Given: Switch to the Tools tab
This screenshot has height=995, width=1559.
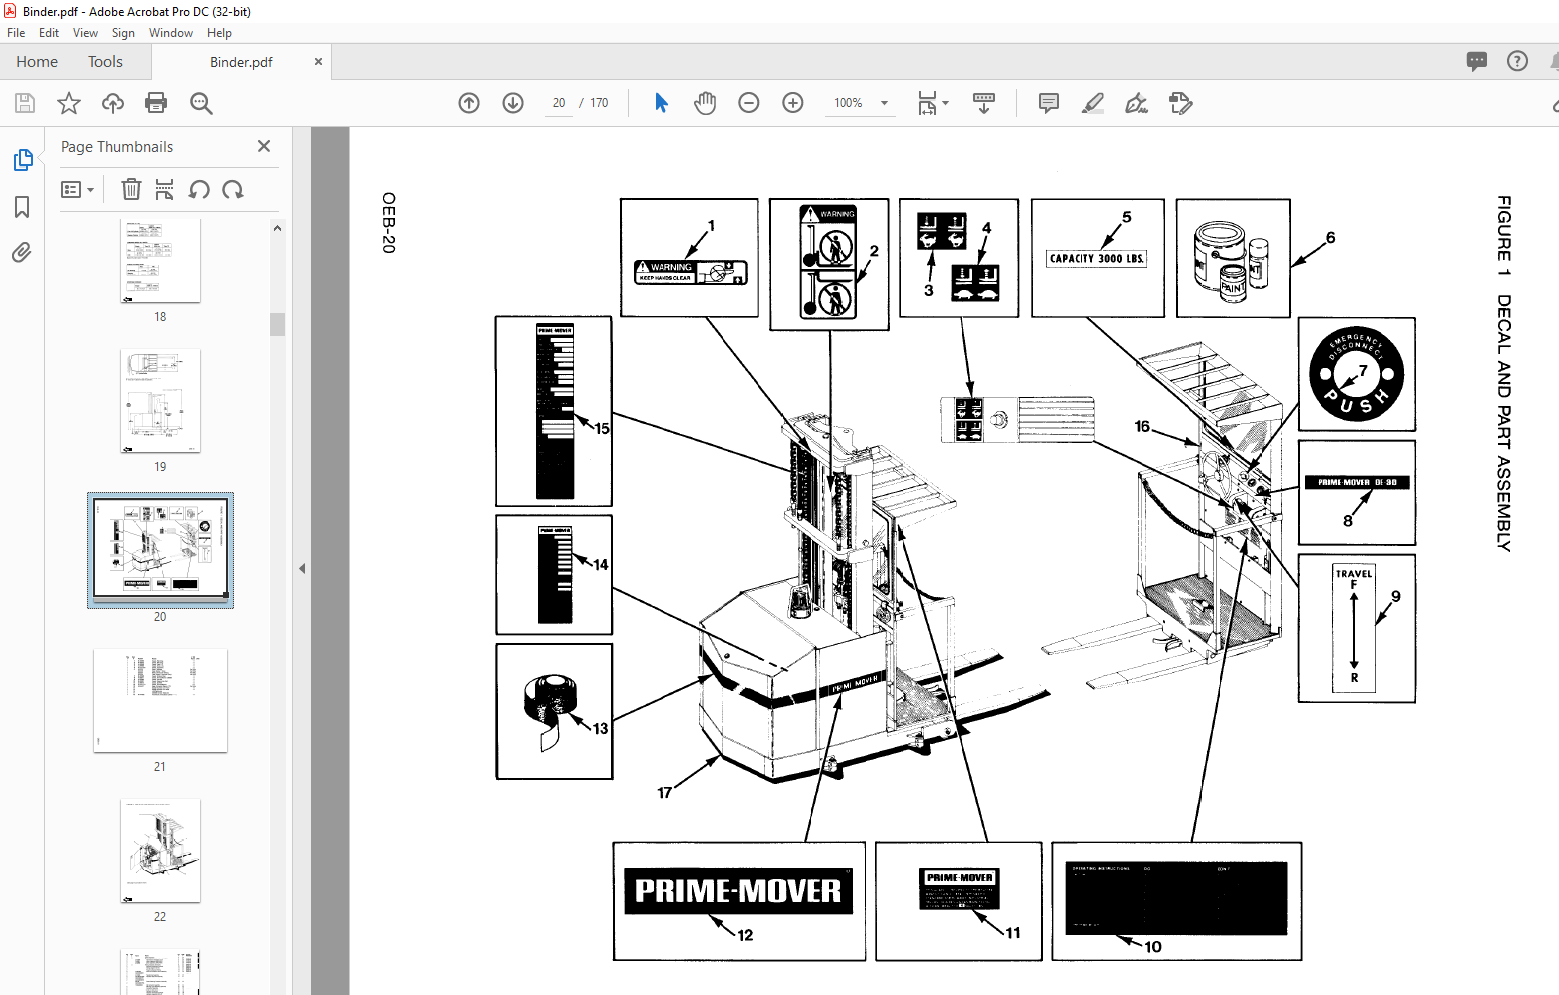Looking at the screenshot, I should tap(105, 62).
